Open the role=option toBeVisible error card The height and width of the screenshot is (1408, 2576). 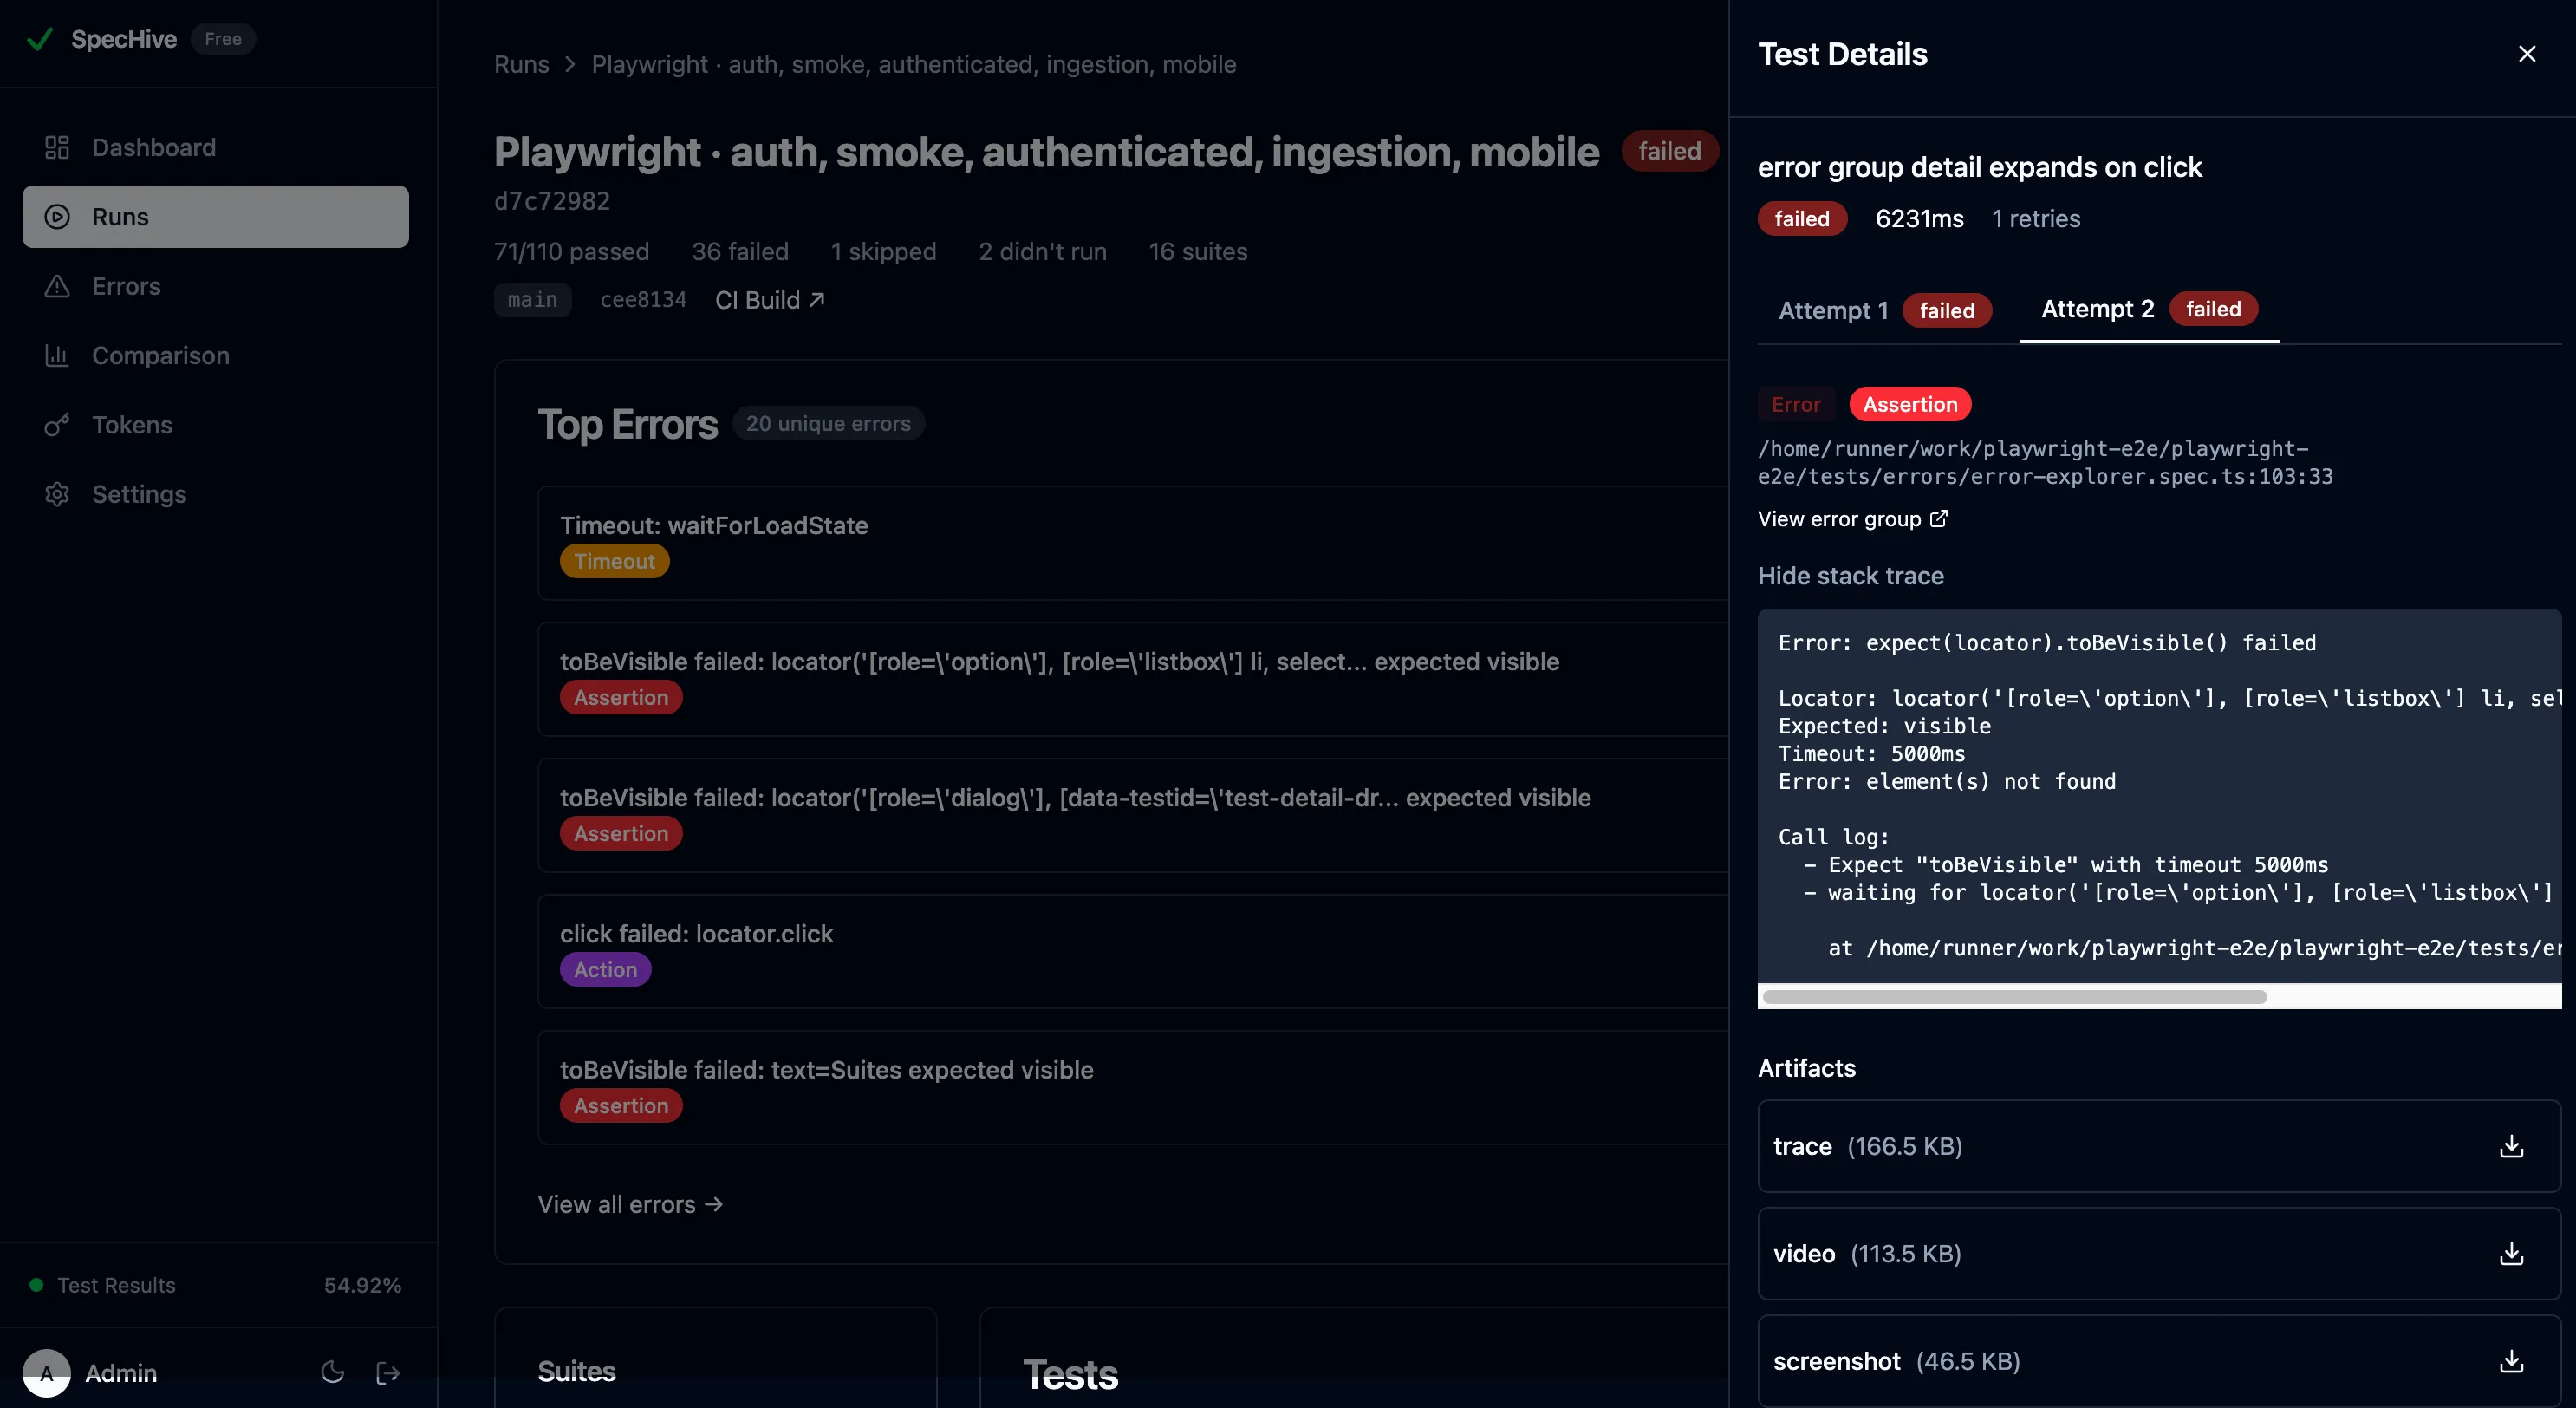[x=1132, y=678]
